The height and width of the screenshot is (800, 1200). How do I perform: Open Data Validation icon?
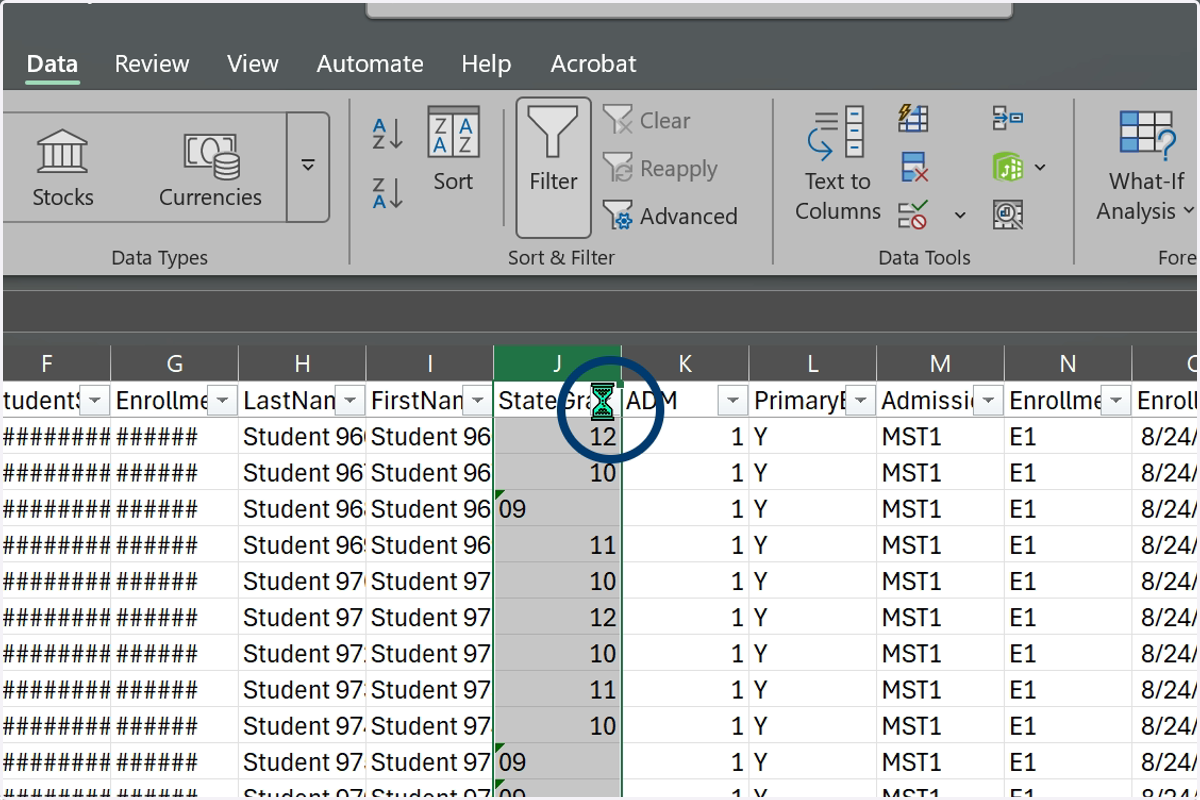(x=913, y=214)
